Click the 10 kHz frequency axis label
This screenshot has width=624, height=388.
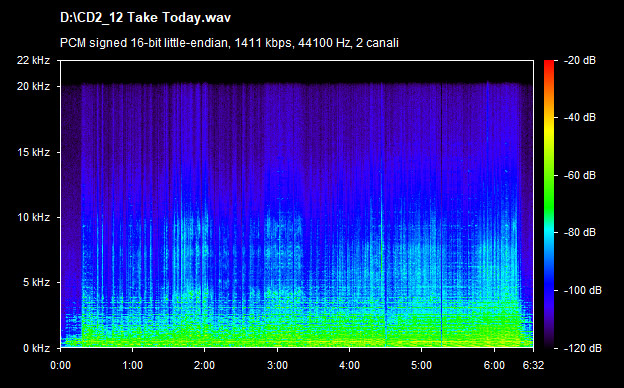[x=33, y=217]
